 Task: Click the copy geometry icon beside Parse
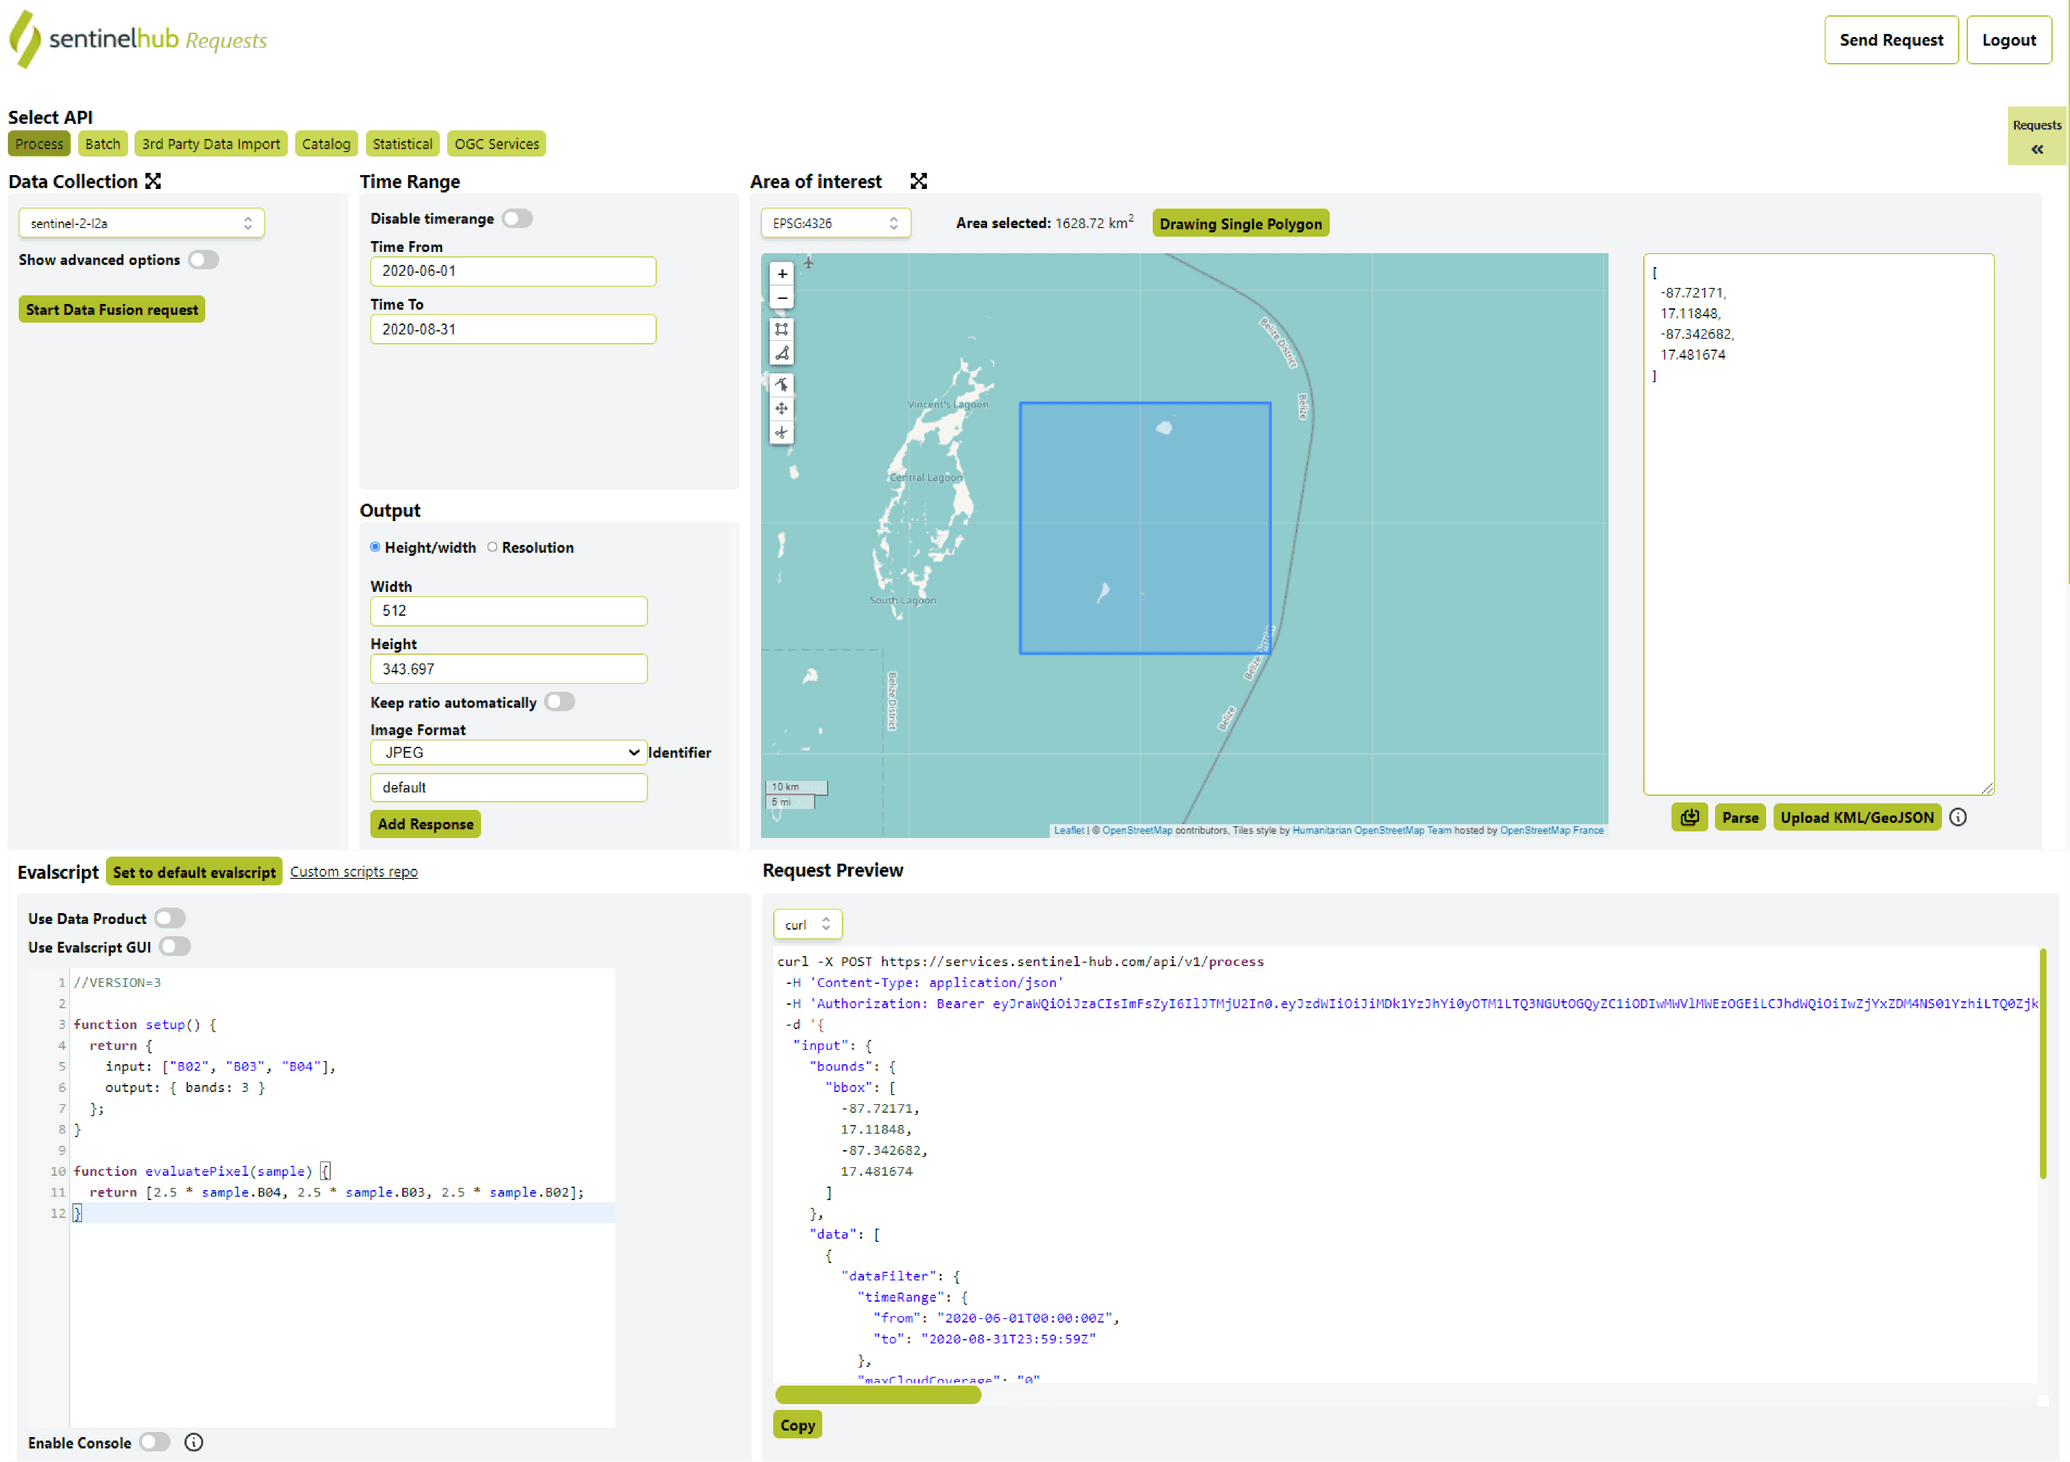coord(1689,817)
